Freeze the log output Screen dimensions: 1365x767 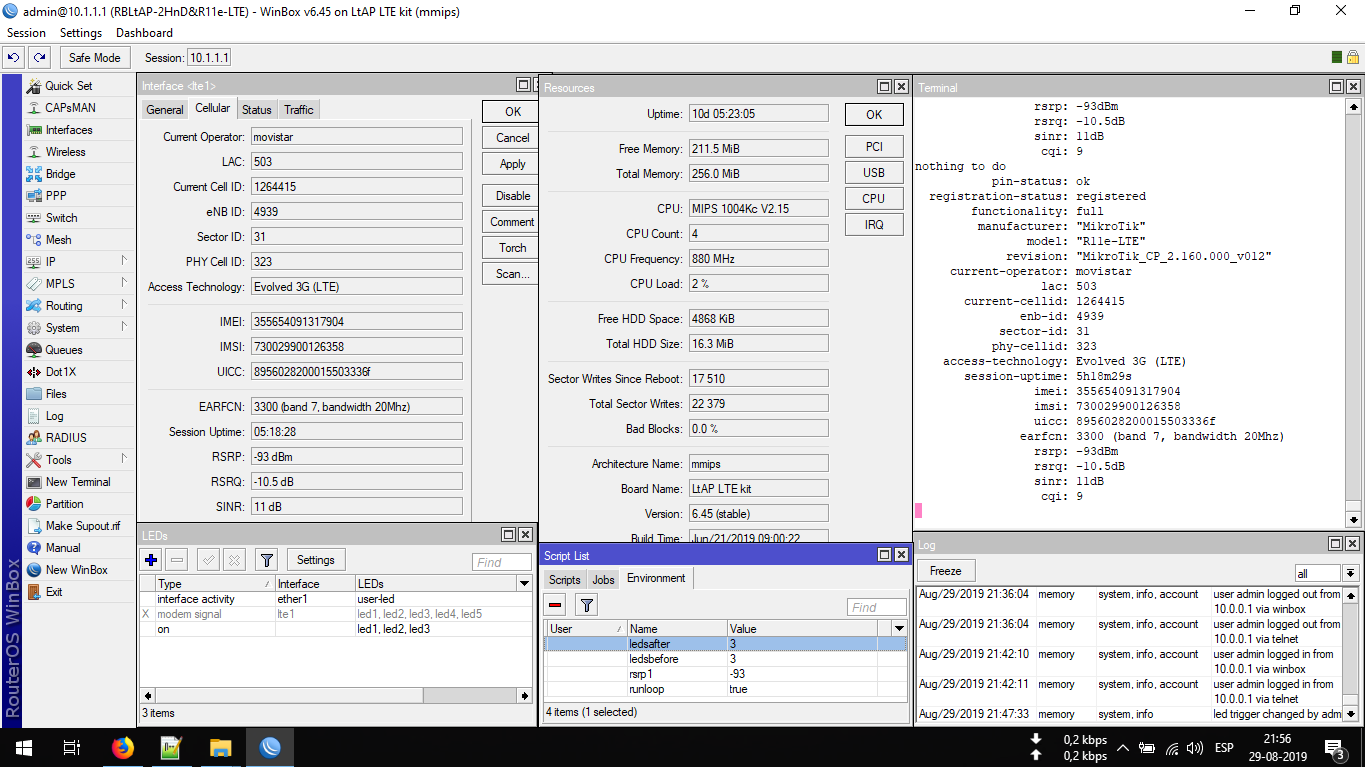coord(944,570)
